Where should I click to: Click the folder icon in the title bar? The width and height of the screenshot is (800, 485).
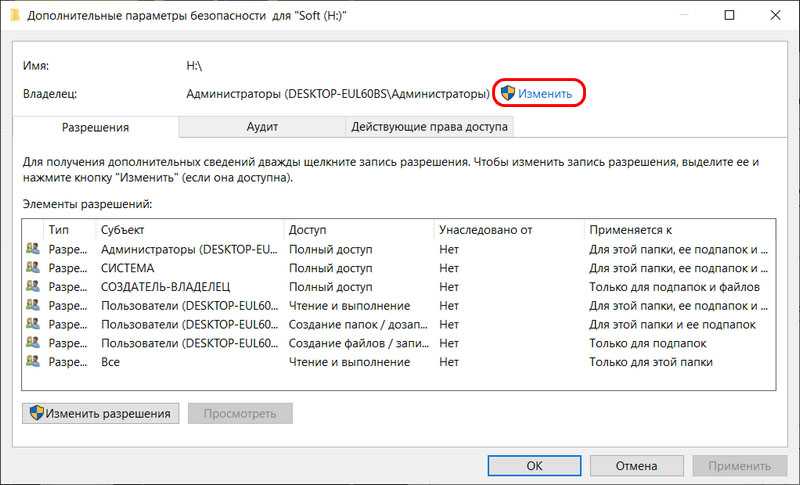11,15
